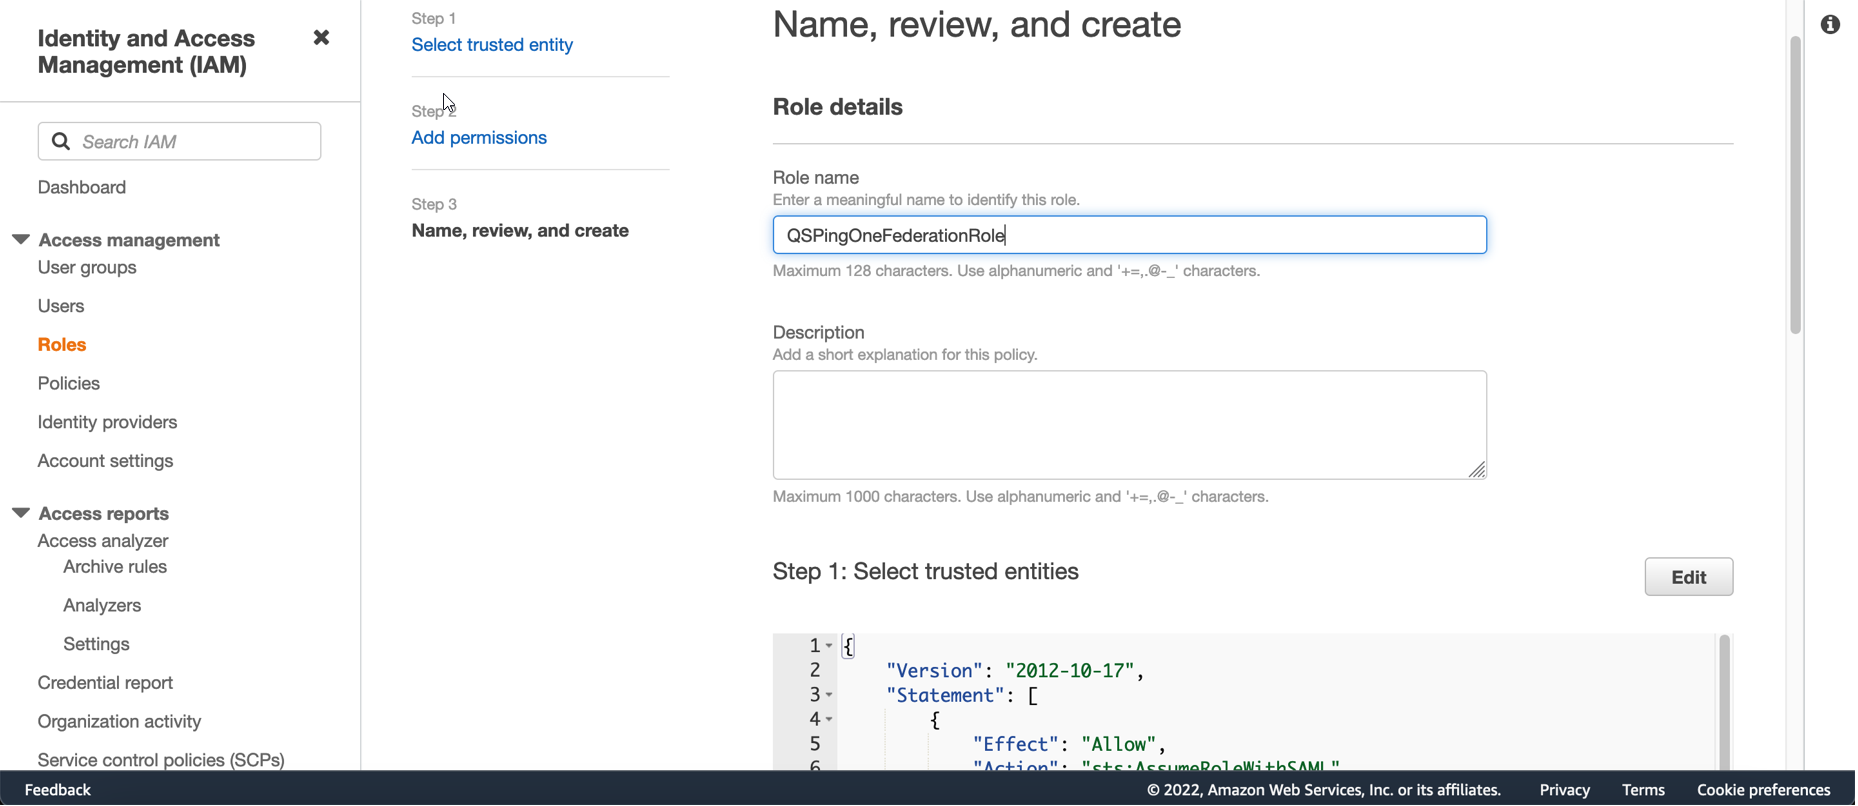Open Account settings
Screen dimensions: 1858x806
coord(105,461)
